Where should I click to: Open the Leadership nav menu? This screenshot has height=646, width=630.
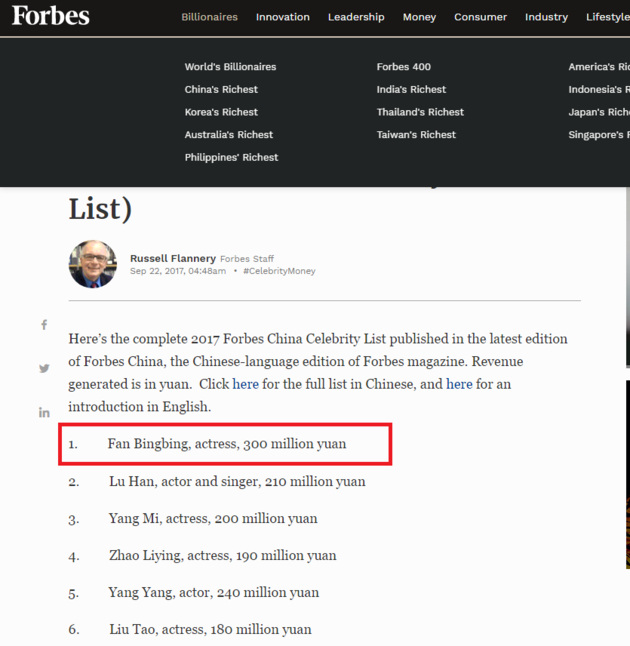(356, 17)
